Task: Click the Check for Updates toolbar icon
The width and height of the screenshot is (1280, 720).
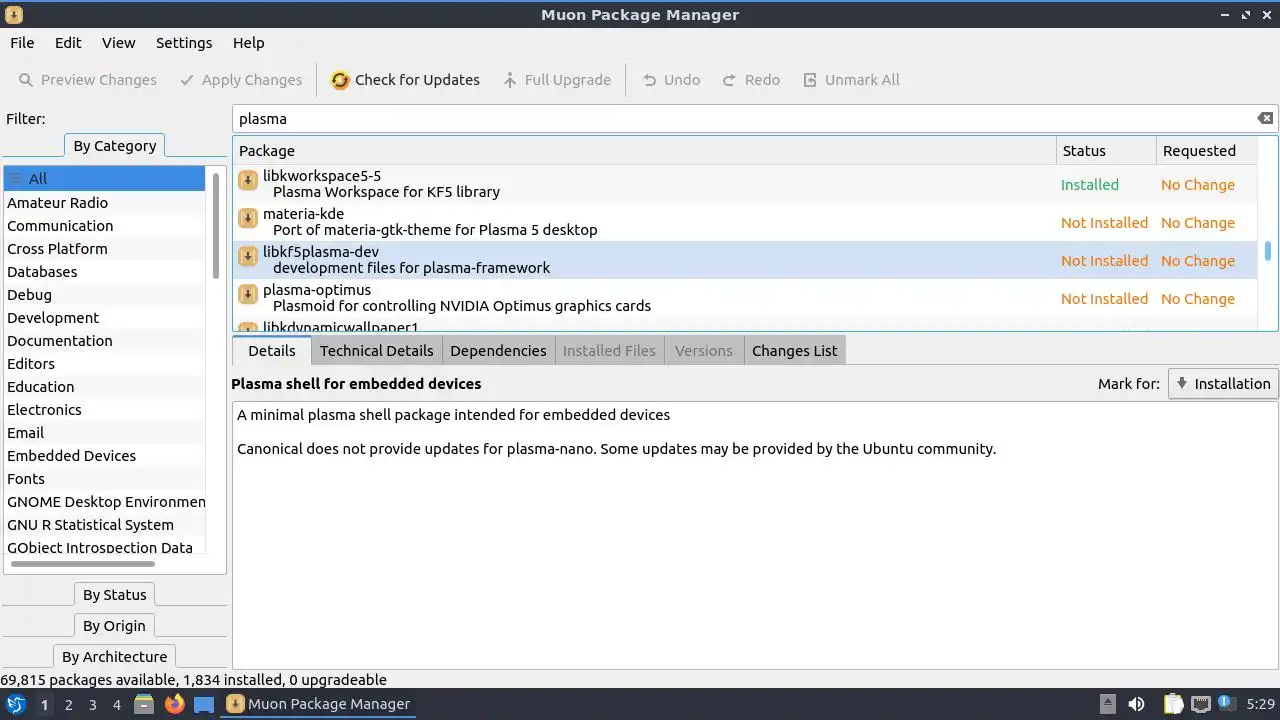Action: tap(340, 80)
